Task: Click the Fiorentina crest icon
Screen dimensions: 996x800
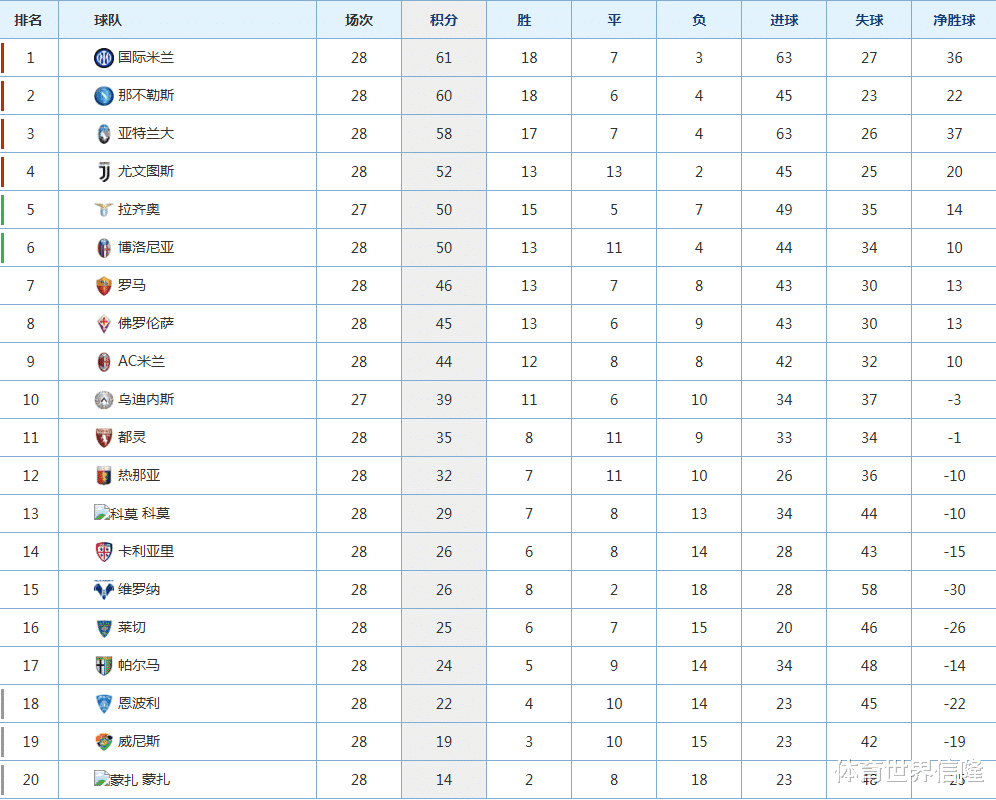Action: (x=103, y=324)
